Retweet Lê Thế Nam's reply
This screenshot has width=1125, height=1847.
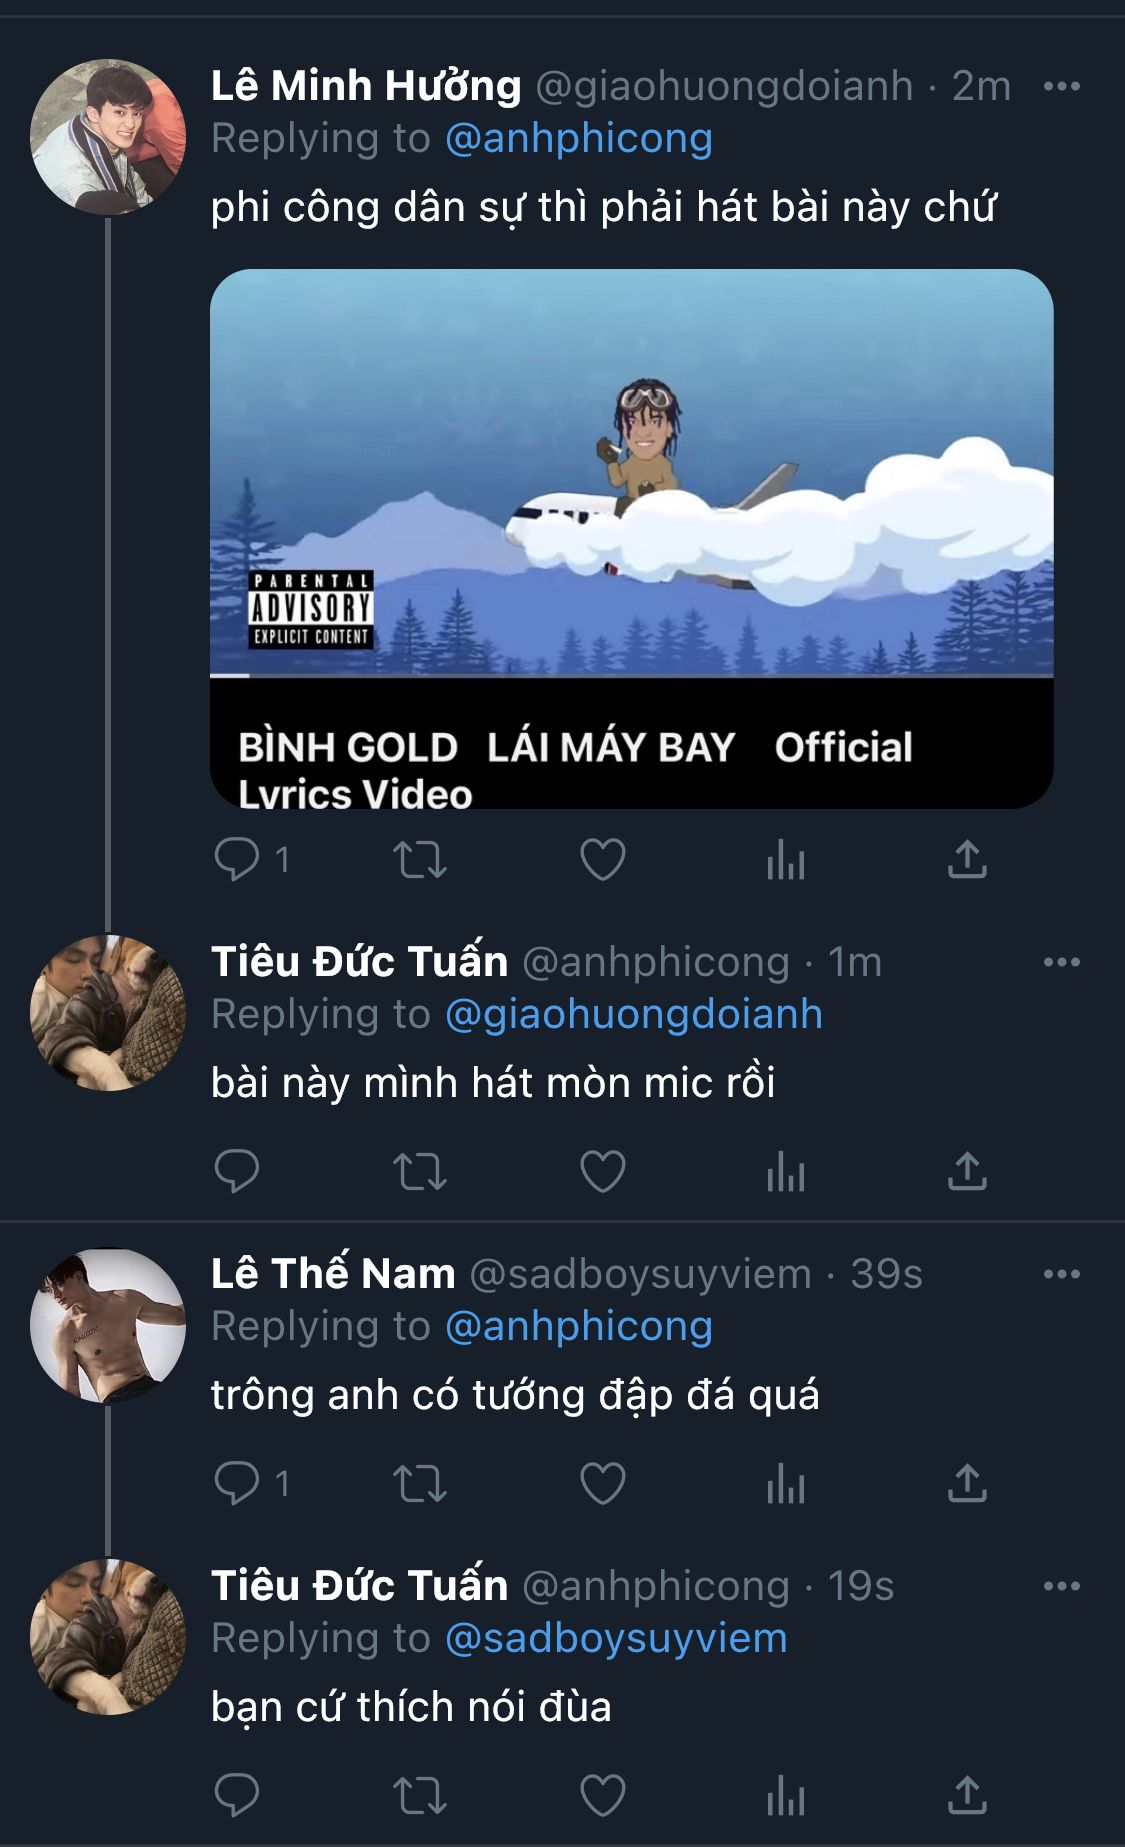click(419, 1483)
